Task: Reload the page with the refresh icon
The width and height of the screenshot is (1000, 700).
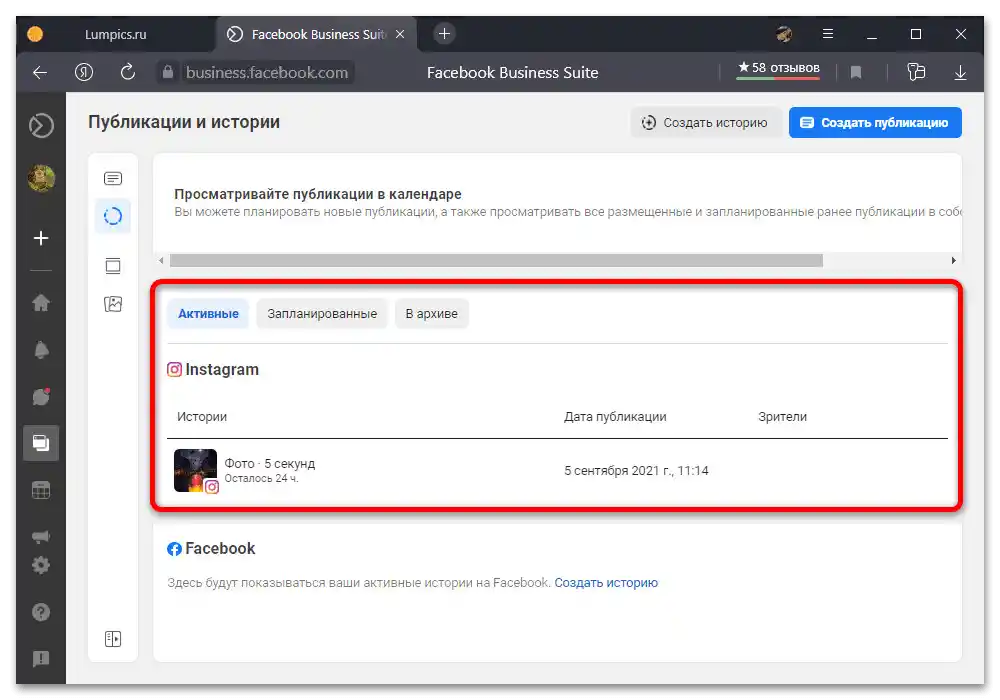Action: (x=128, y=72)
